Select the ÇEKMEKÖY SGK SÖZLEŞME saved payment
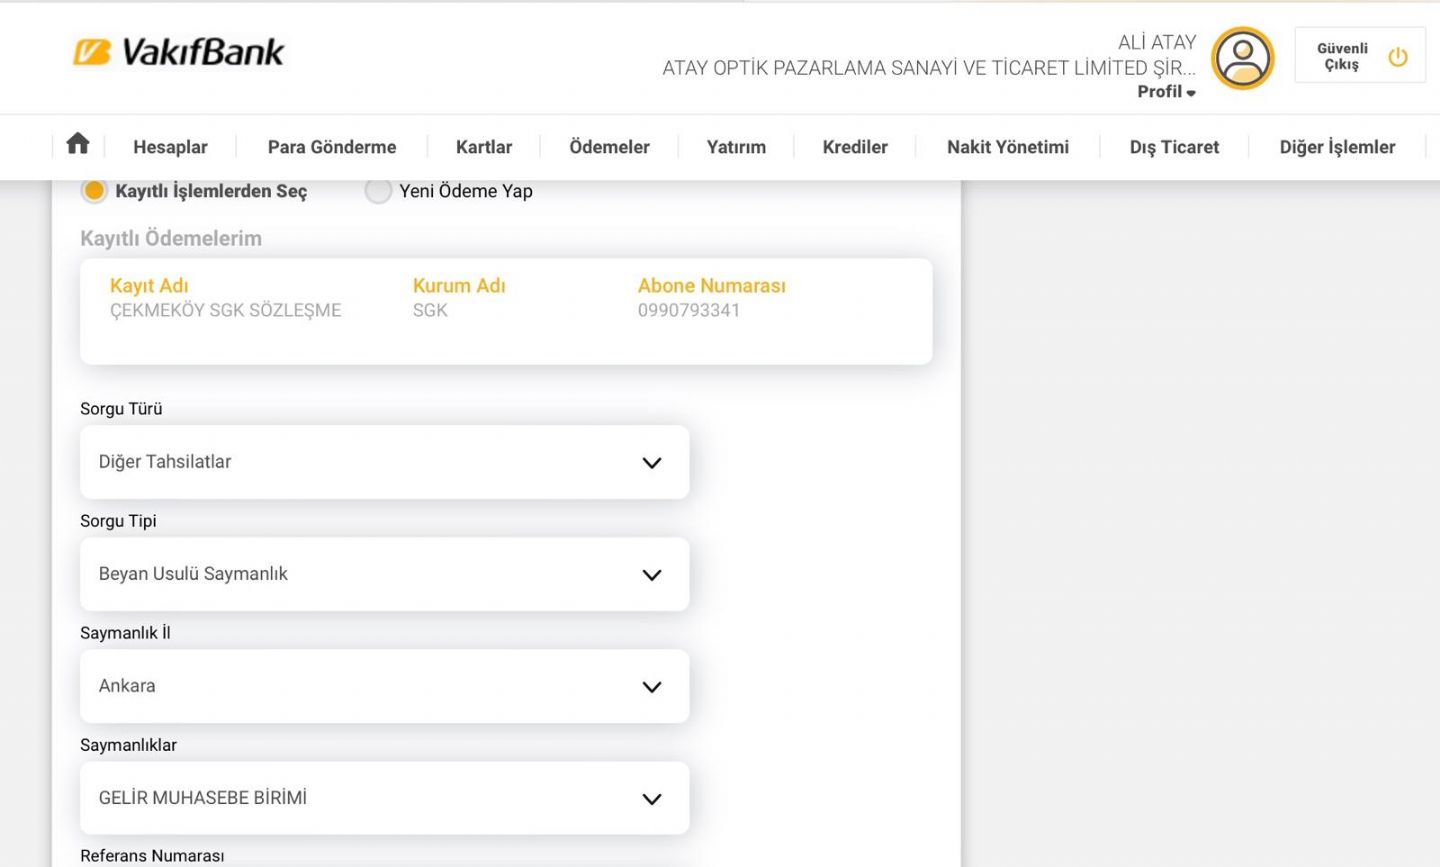This screenshot has height=867, width=1440. [226, 310]
